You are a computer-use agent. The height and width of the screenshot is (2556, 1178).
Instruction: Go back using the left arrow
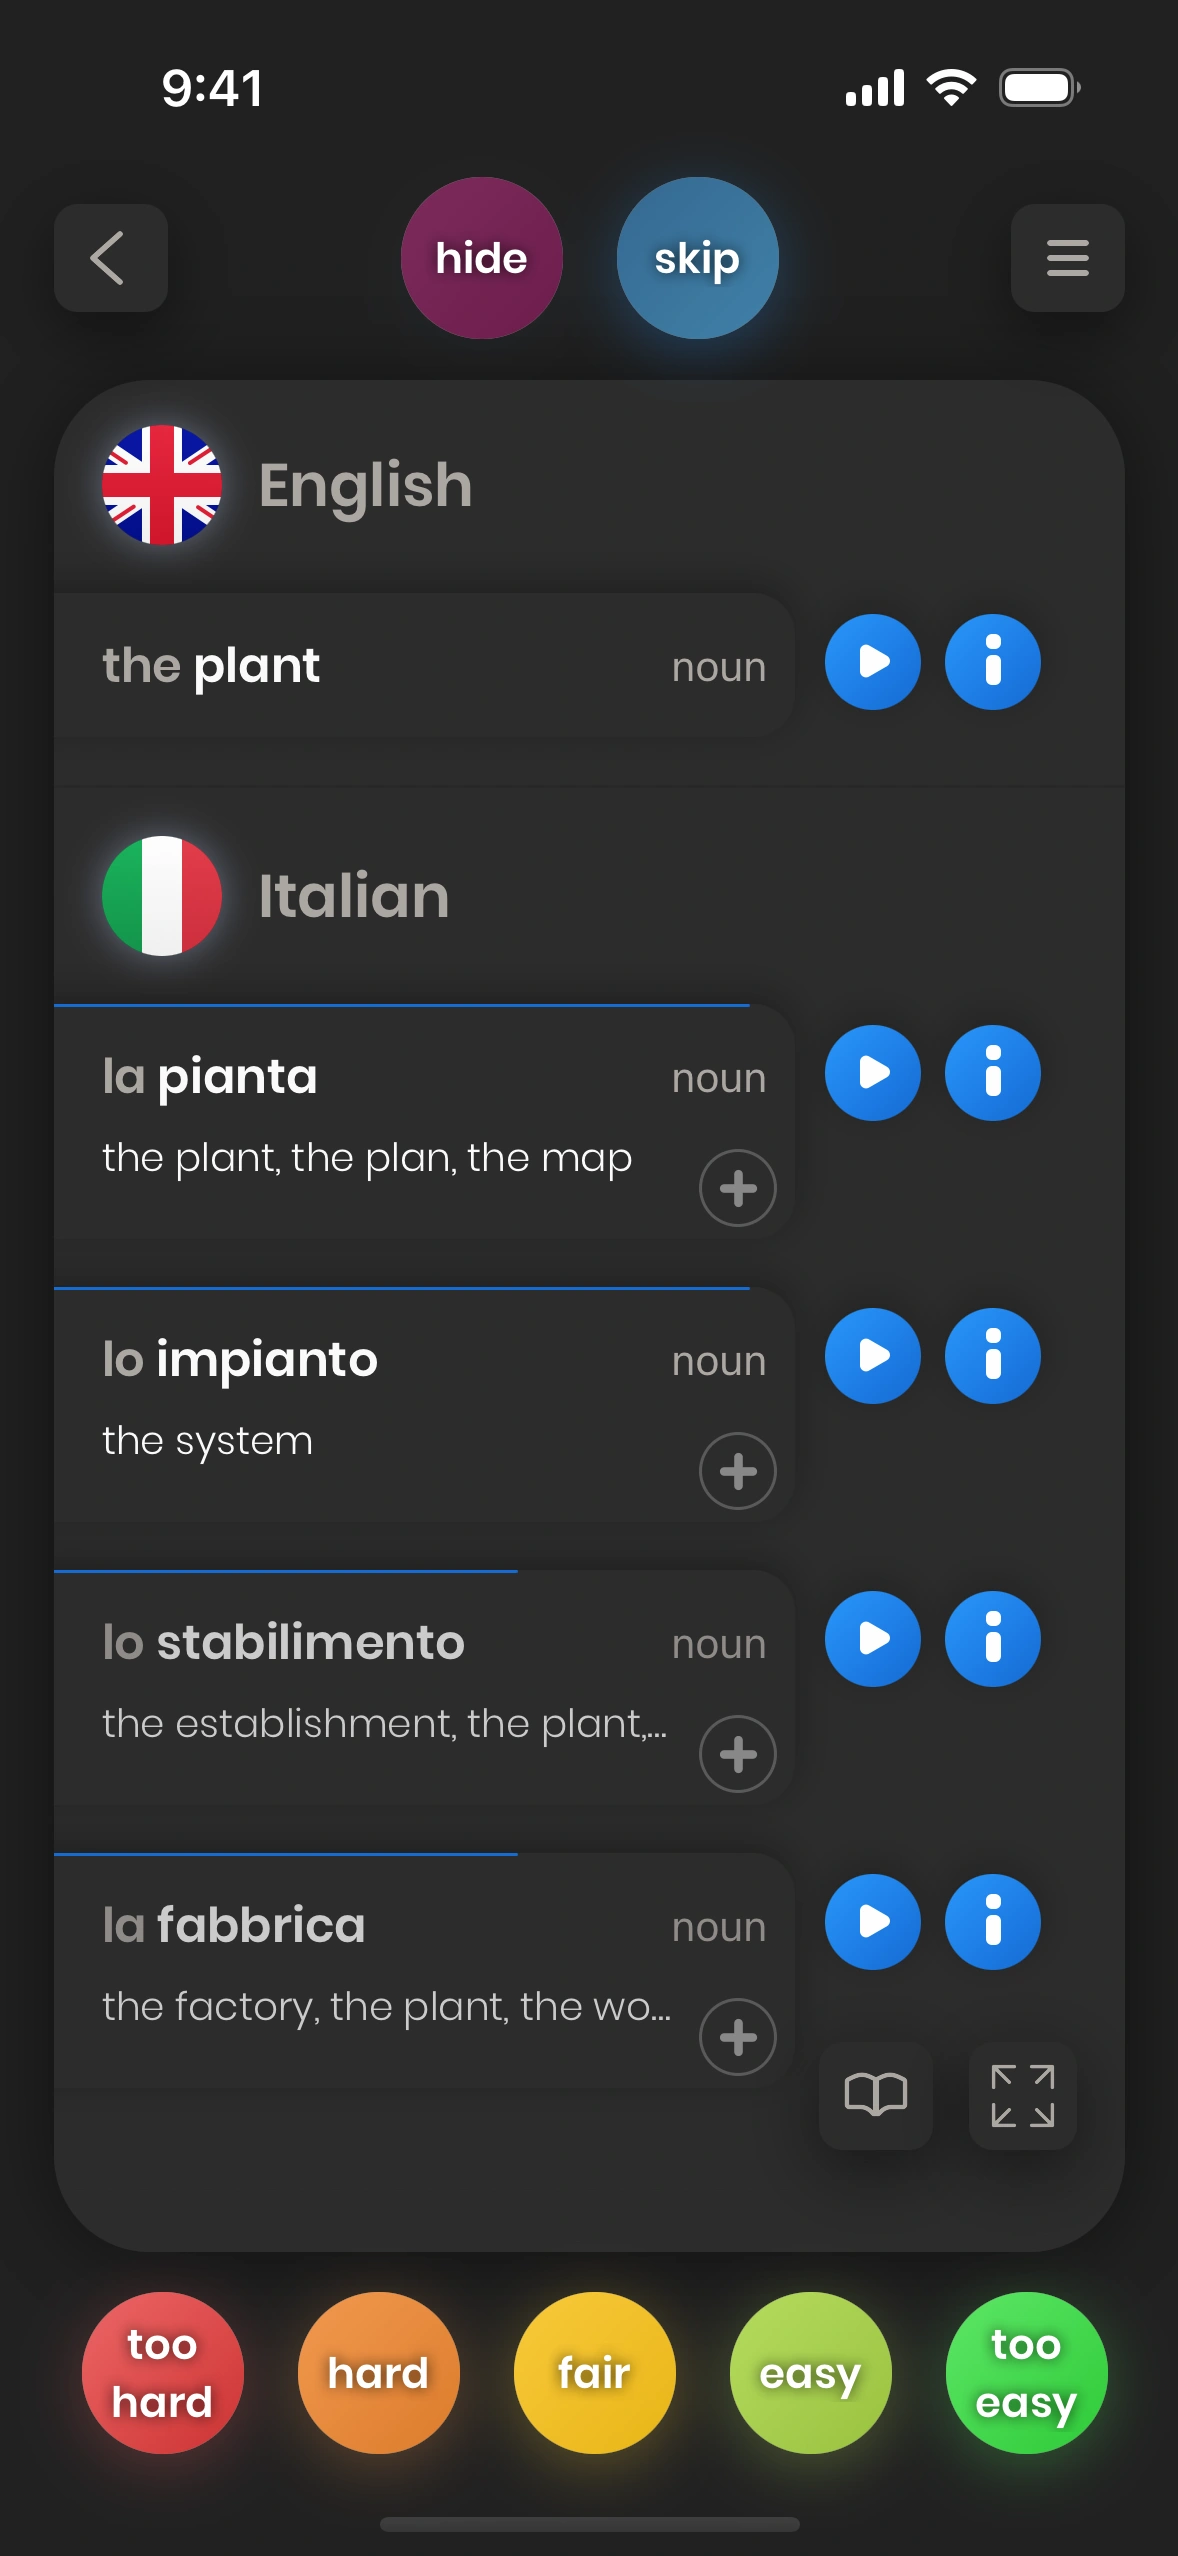110,258
